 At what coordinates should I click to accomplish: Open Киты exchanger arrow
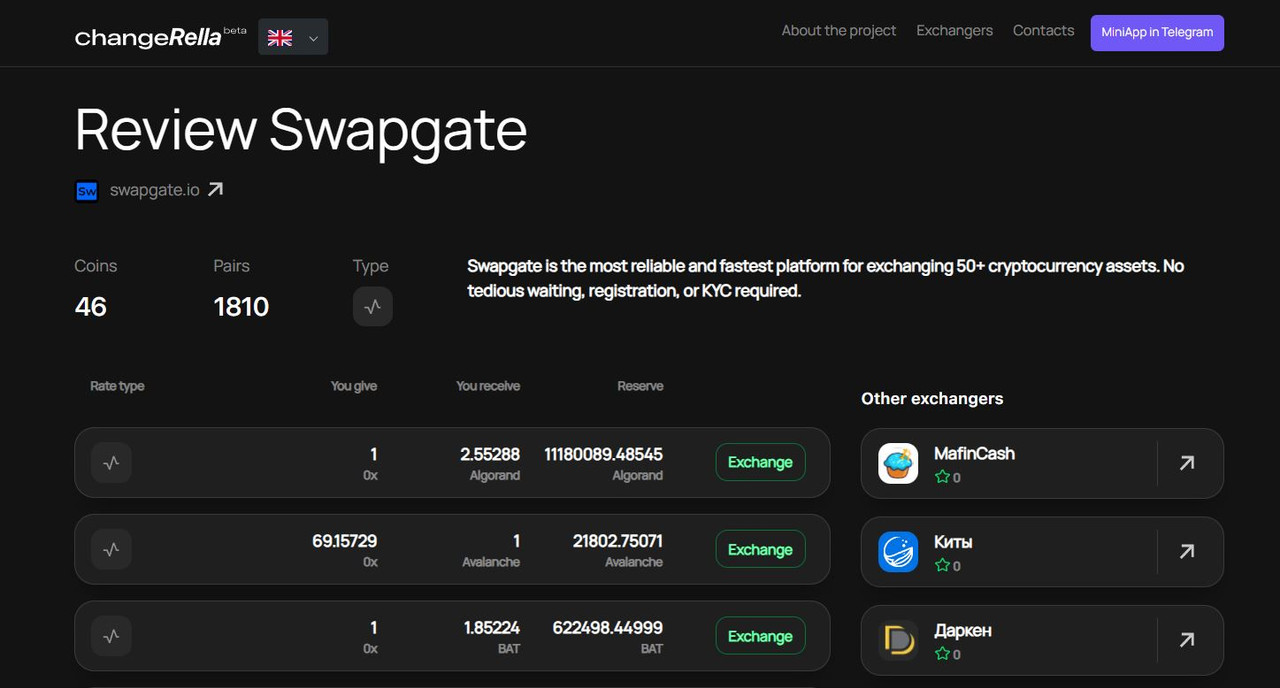(x=1187, y=551)
